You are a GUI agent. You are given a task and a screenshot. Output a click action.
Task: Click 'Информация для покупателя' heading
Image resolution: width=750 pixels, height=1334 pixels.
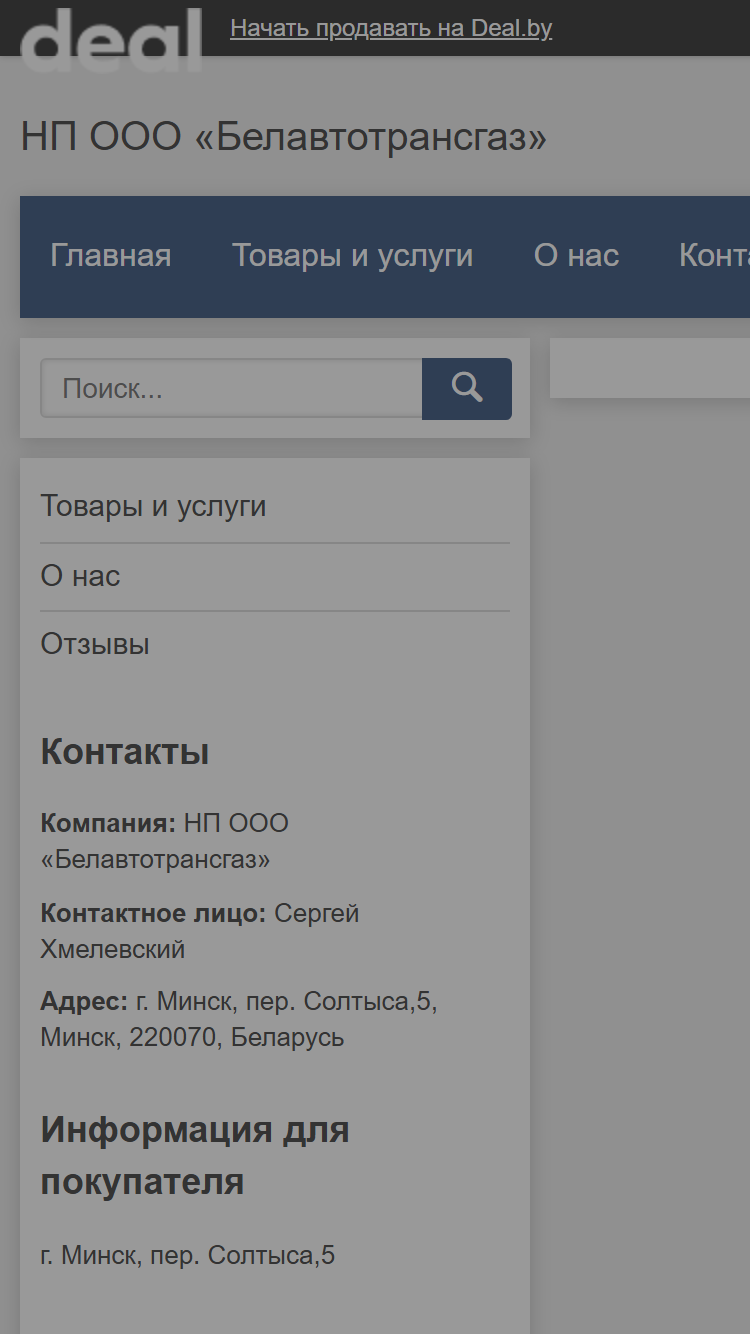[195, 1156]
